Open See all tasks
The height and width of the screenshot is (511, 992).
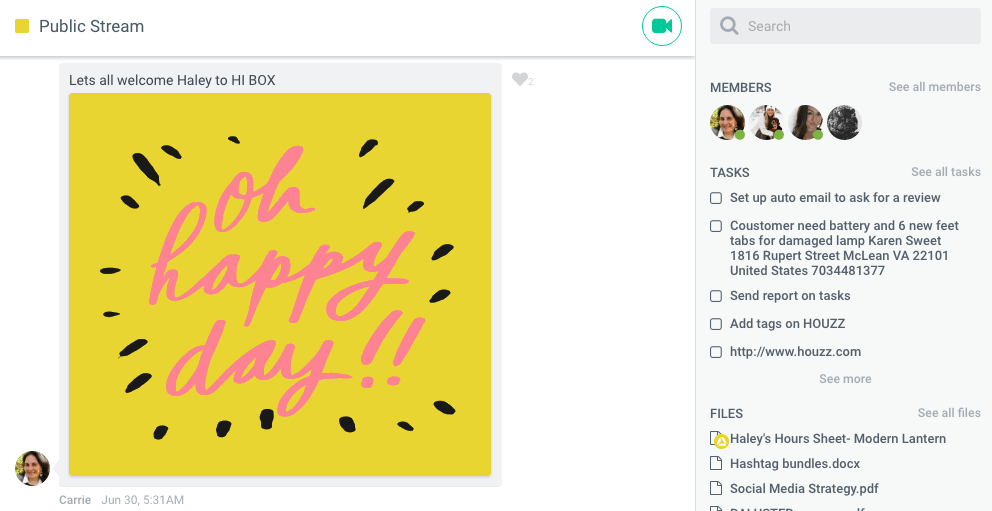pos(946,172)
